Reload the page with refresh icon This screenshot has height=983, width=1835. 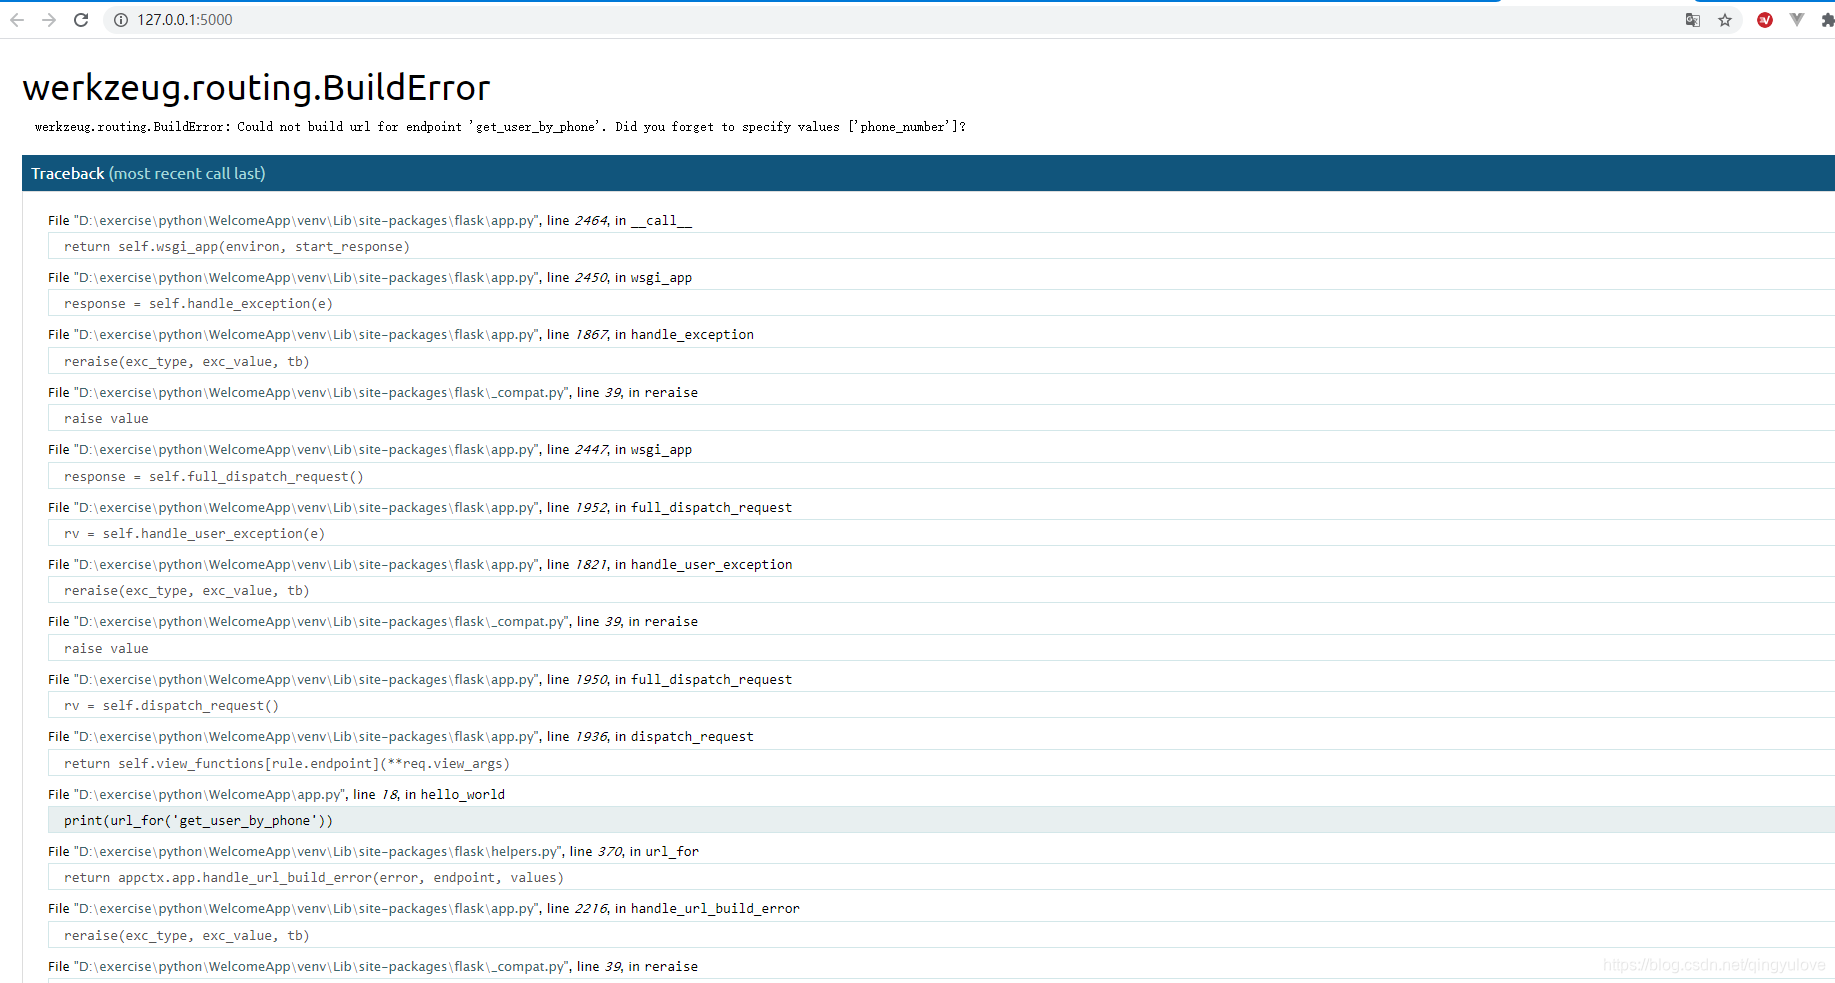coord(81,20)
